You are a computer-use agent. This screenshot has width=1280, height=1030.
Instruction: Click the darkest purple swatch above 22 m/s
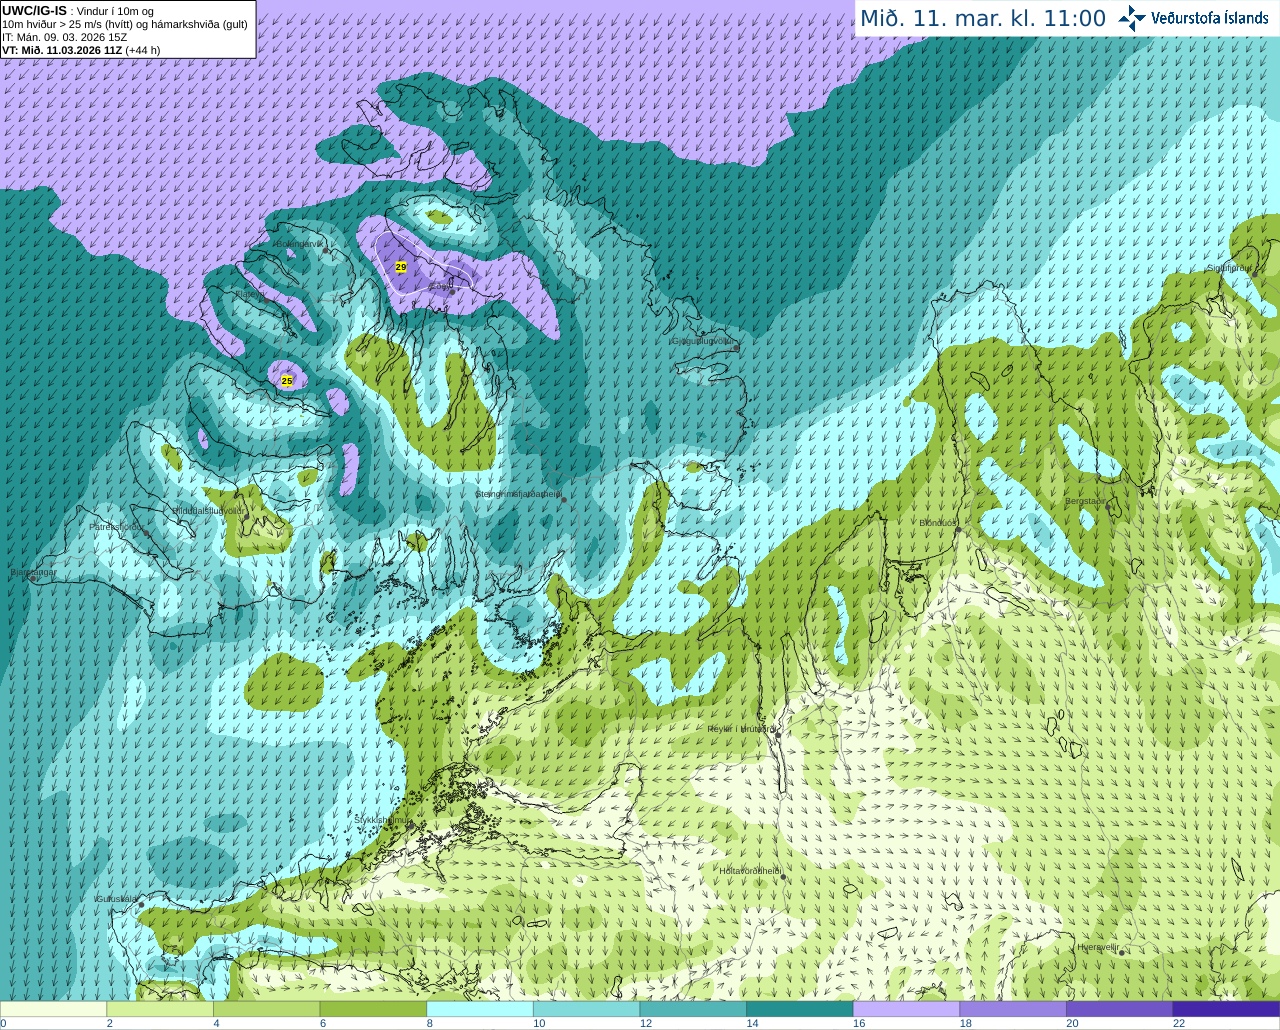[1227, 1009]
